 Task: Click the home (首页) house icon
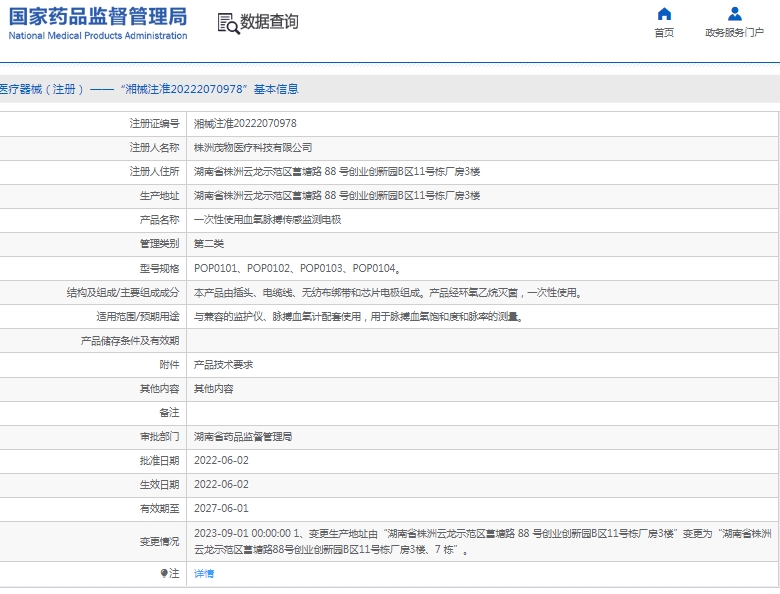point(664,14)
